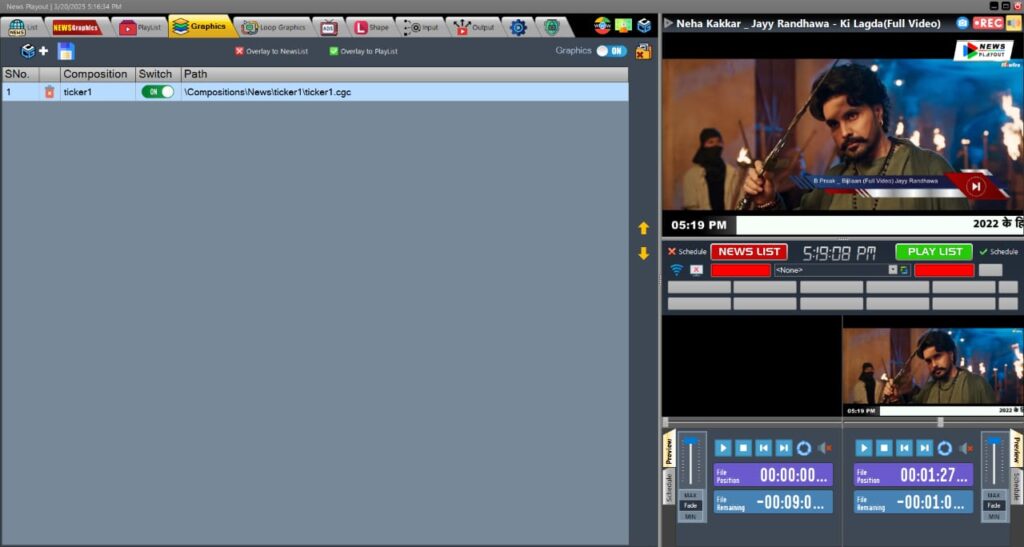Screen dimensions: 1024x547
Task: Refresh the <None> dropdown with sync icon
Action: (x=904, y=270)
